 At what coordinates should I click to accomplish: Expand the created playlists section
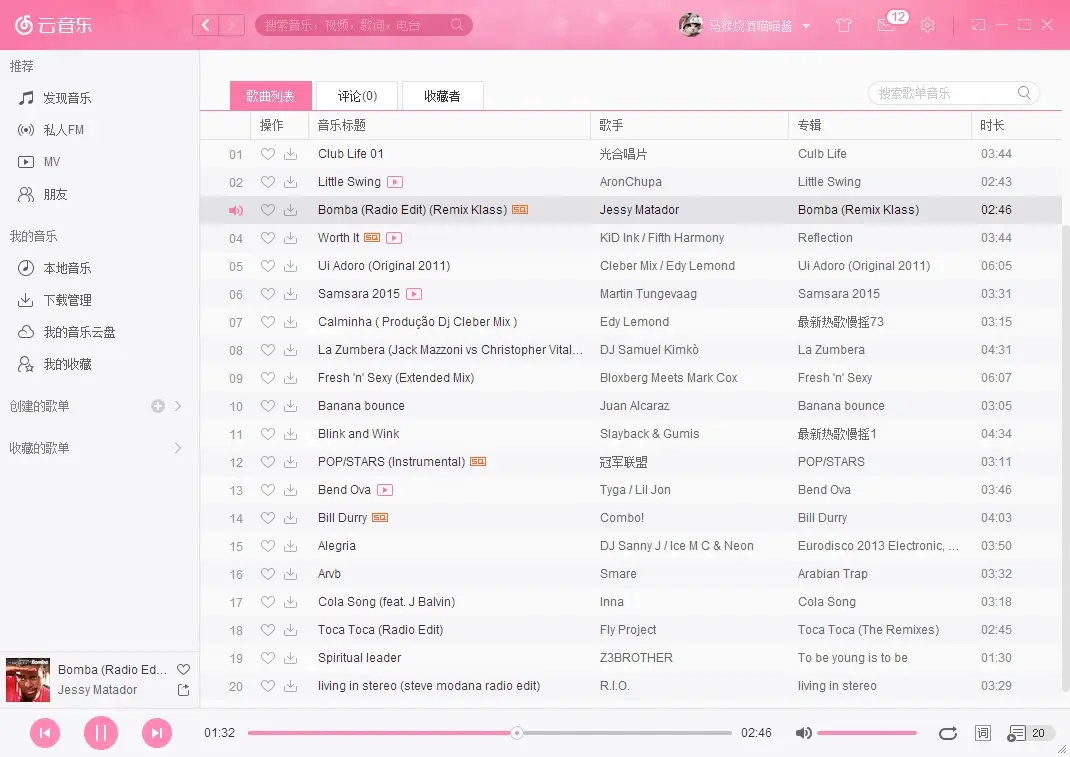178,406
